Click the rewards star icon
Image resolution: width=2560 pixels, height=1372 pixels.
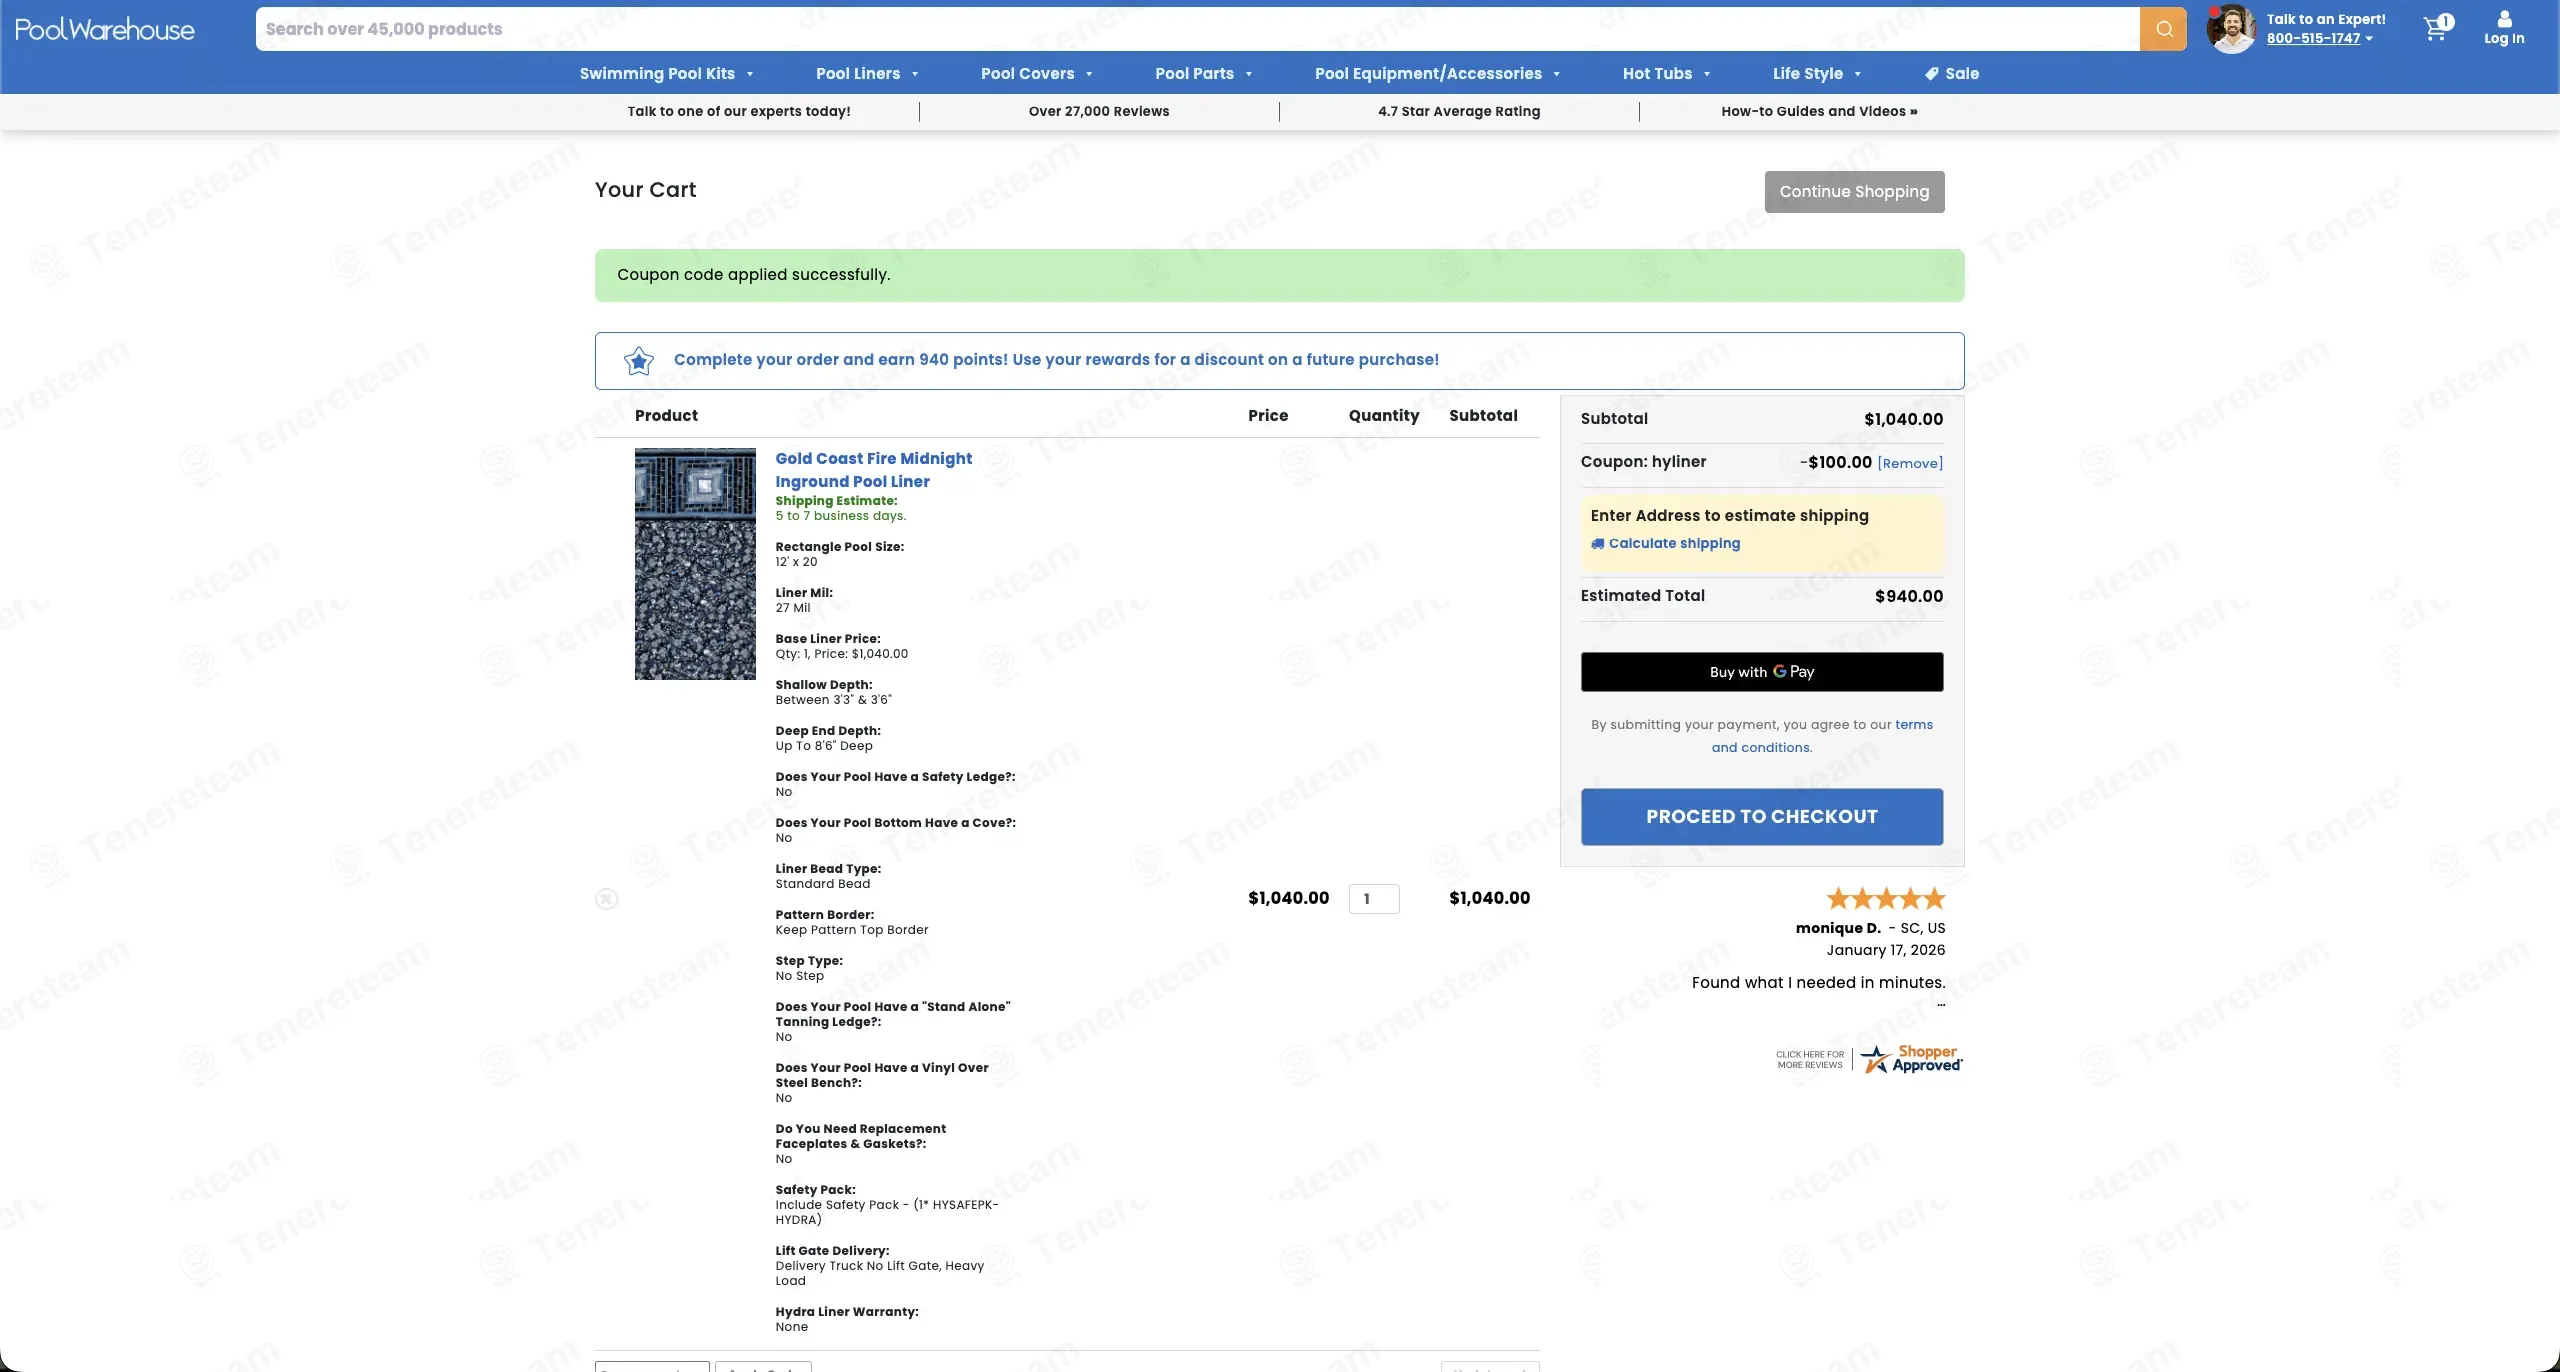pyautogui.click(x=639, y=360)
